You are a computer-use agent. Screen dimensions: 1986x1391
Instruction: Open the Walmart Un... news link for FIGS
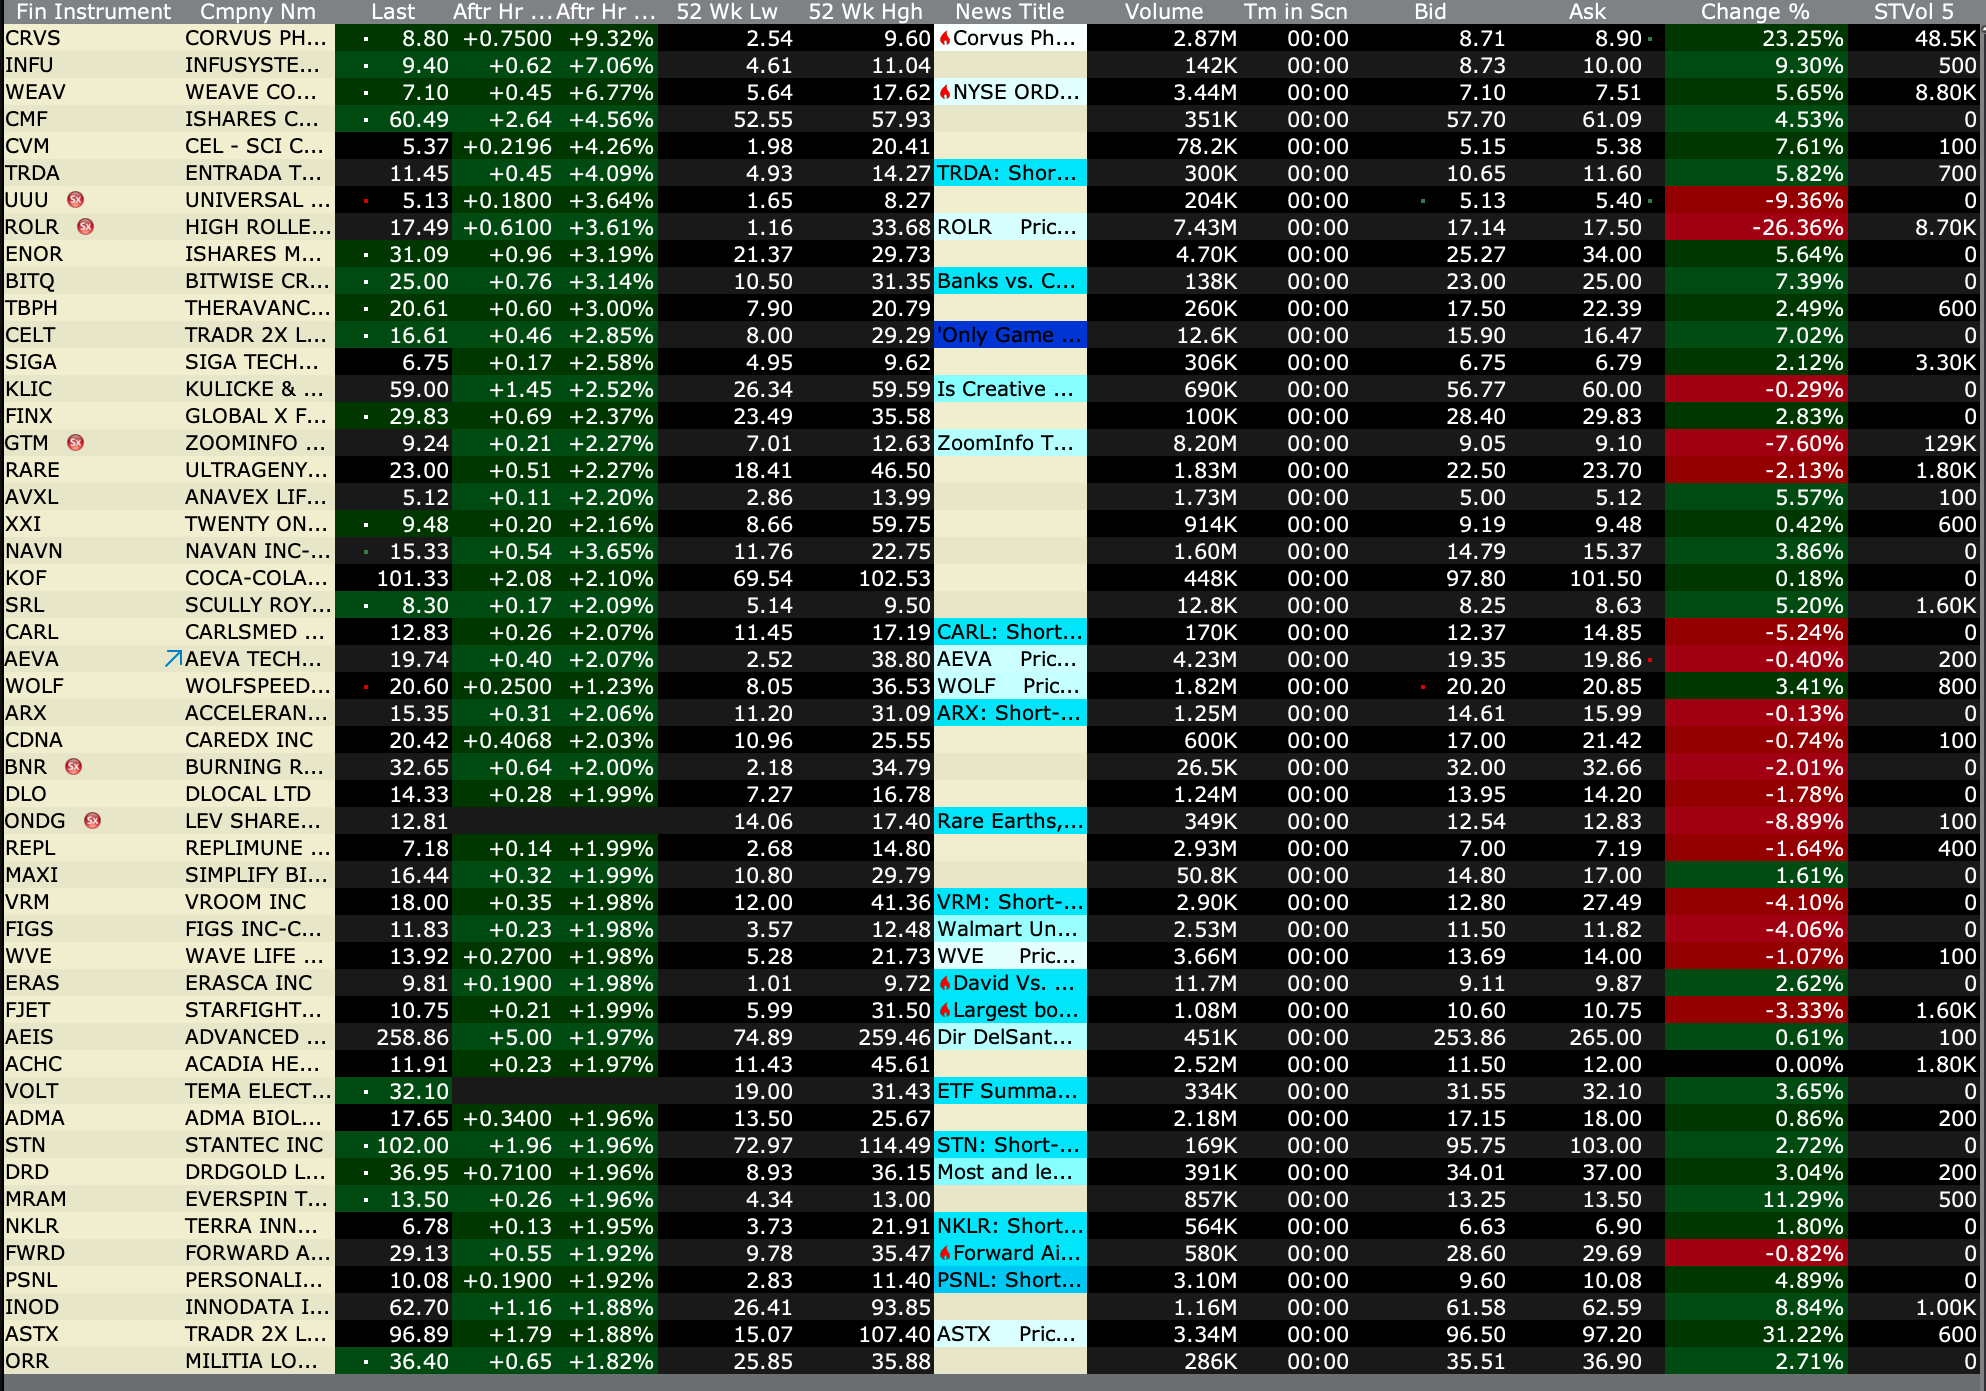tap(1009, 929)
